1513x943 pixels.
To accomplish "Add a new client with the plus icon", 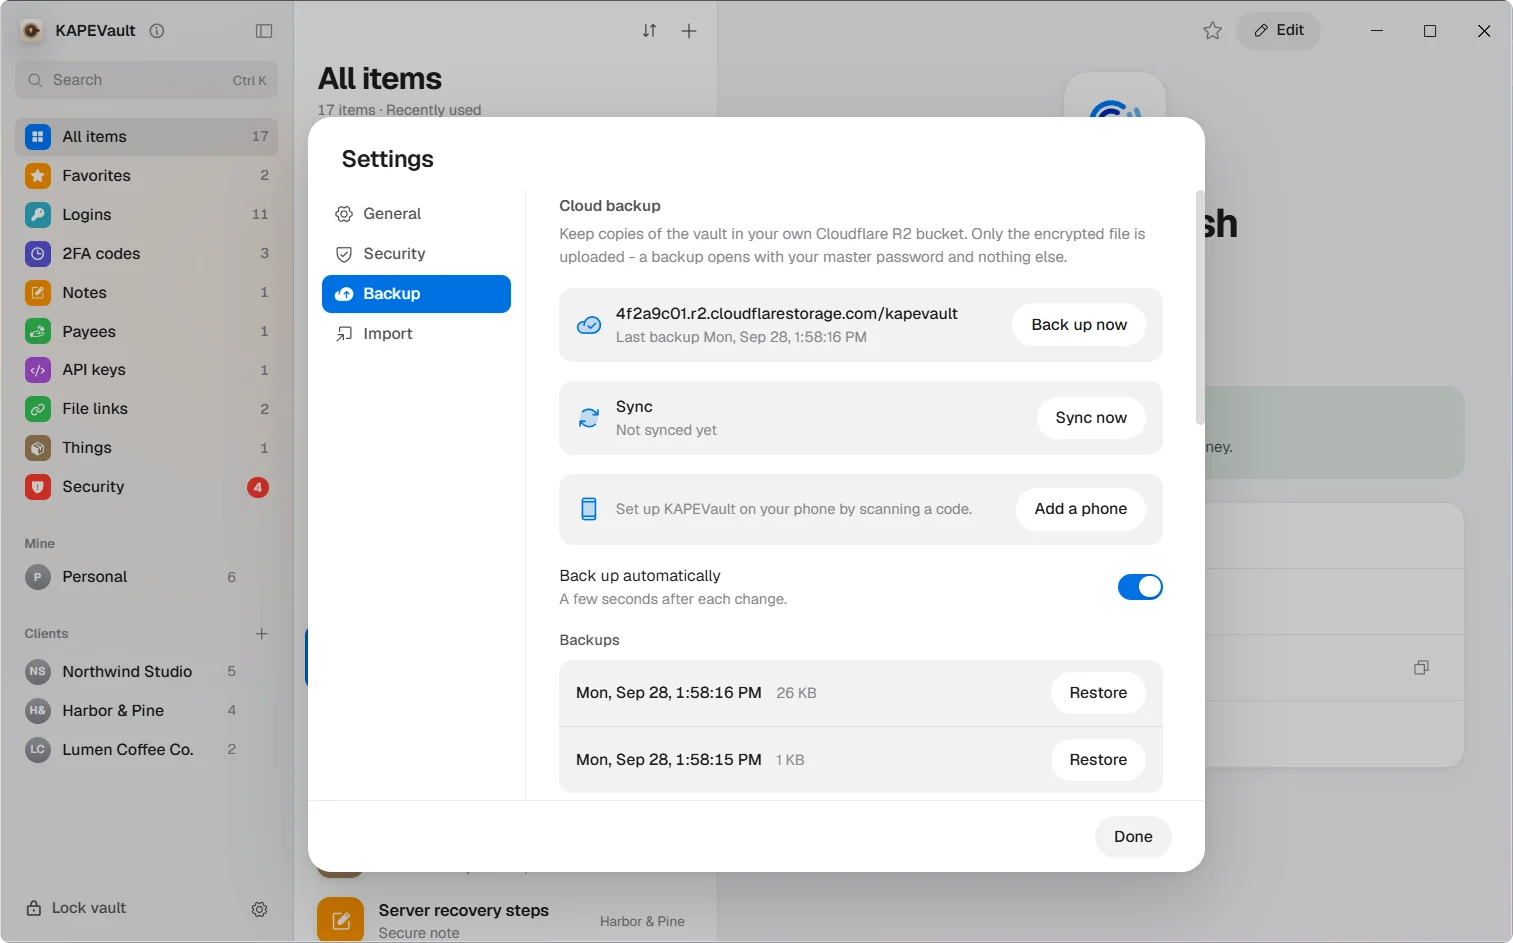I will coord(261,634).
